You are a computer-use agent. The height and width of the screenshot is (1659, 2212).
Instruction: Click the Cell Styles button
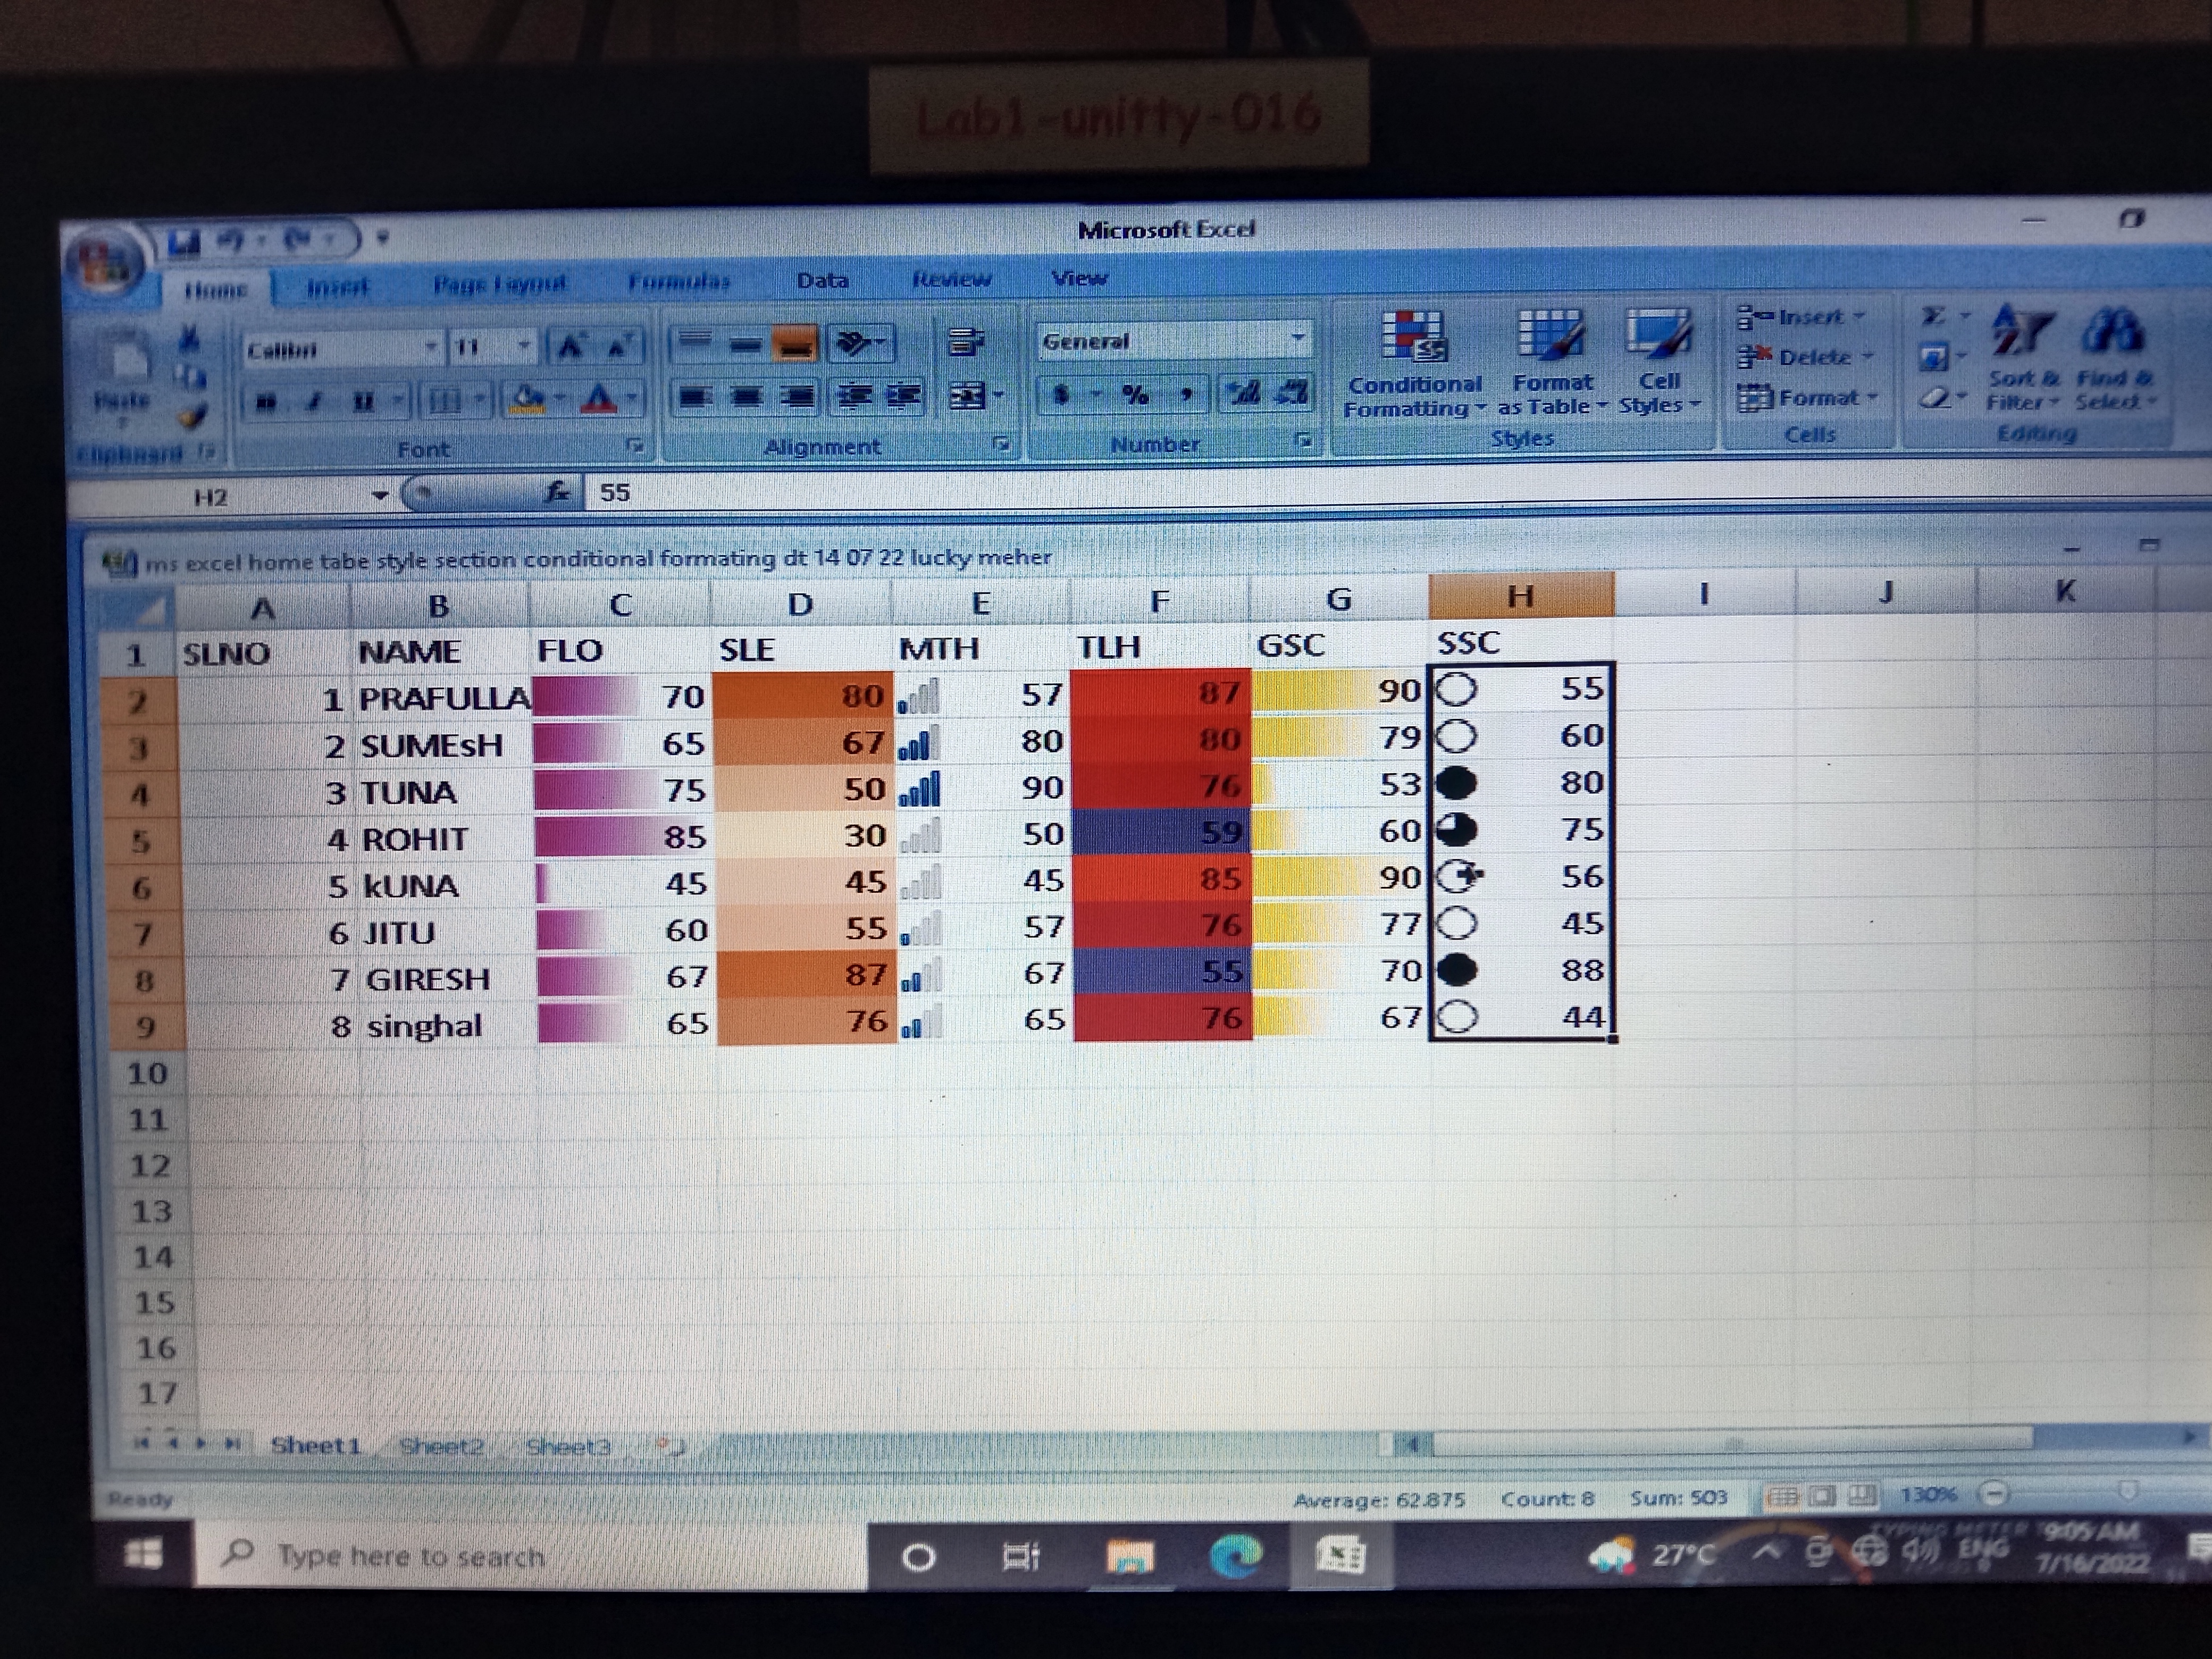pyautogui.click(x=1658, y=362)
